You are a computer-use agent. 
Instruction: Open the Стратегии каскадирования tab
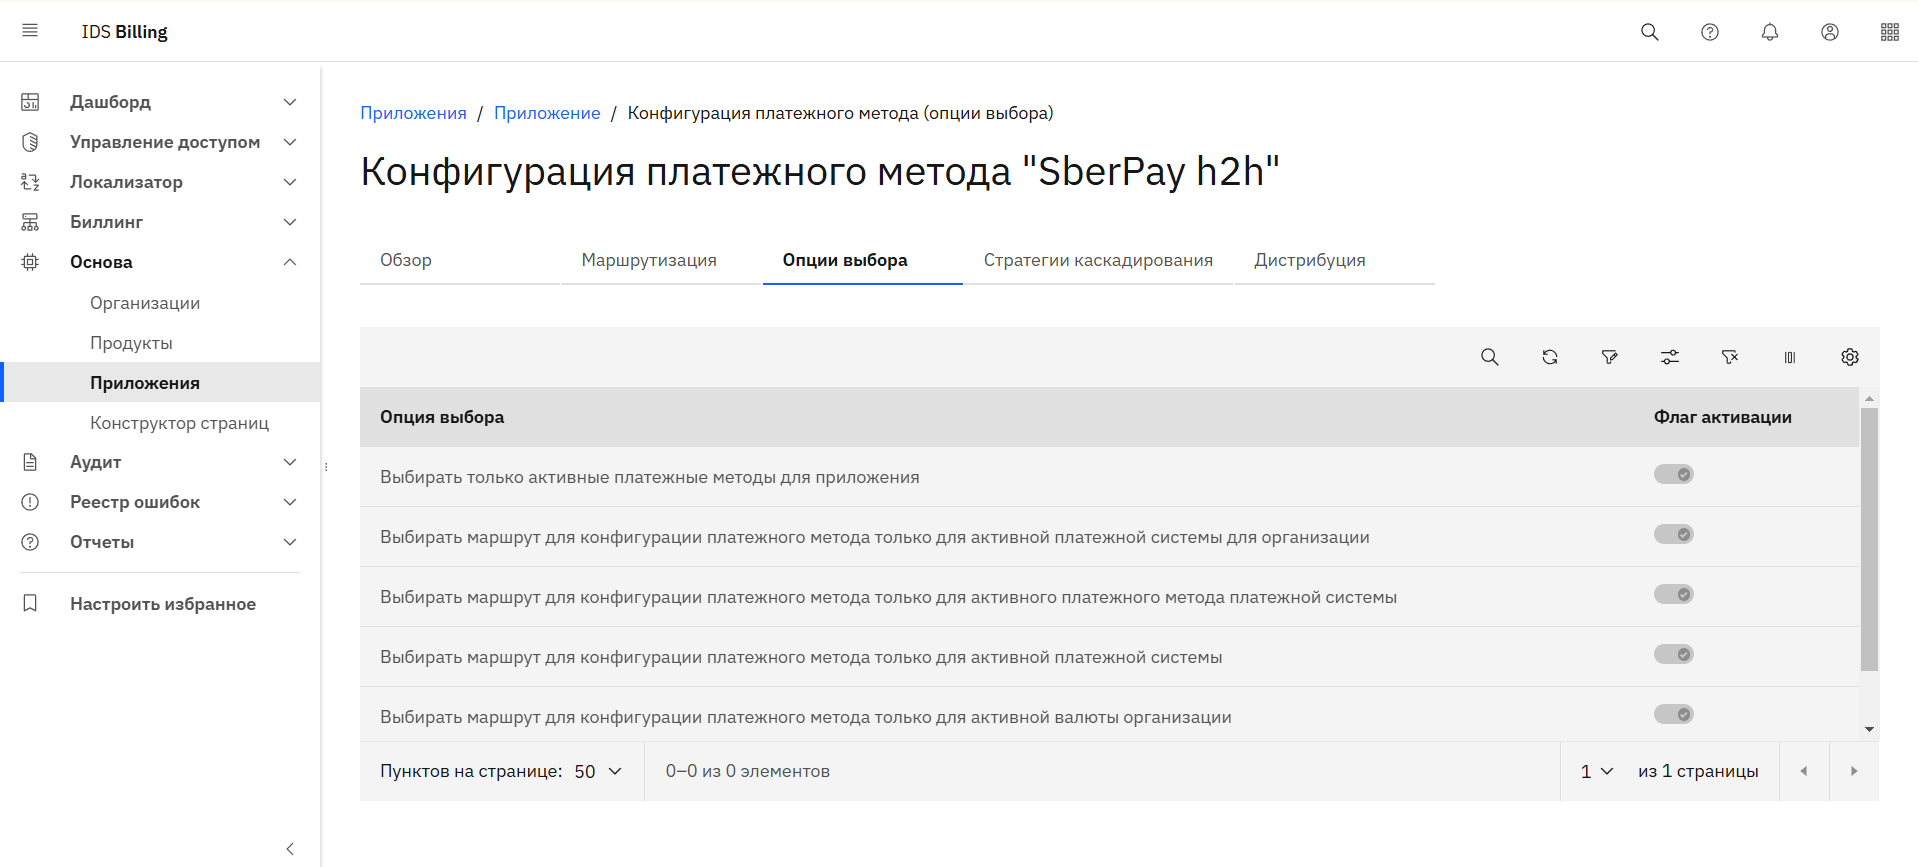1097,260
